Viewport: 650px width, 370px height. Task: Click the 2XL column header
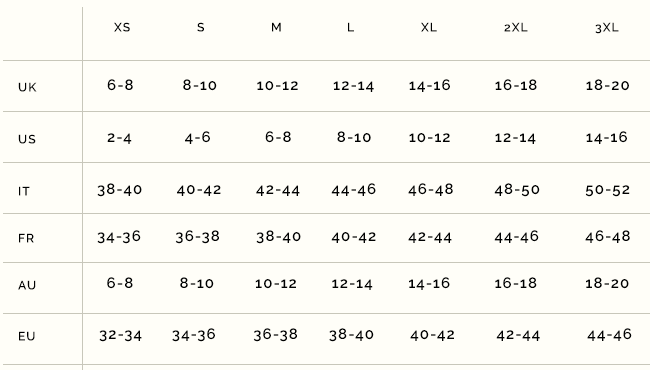tap(516, 27)
